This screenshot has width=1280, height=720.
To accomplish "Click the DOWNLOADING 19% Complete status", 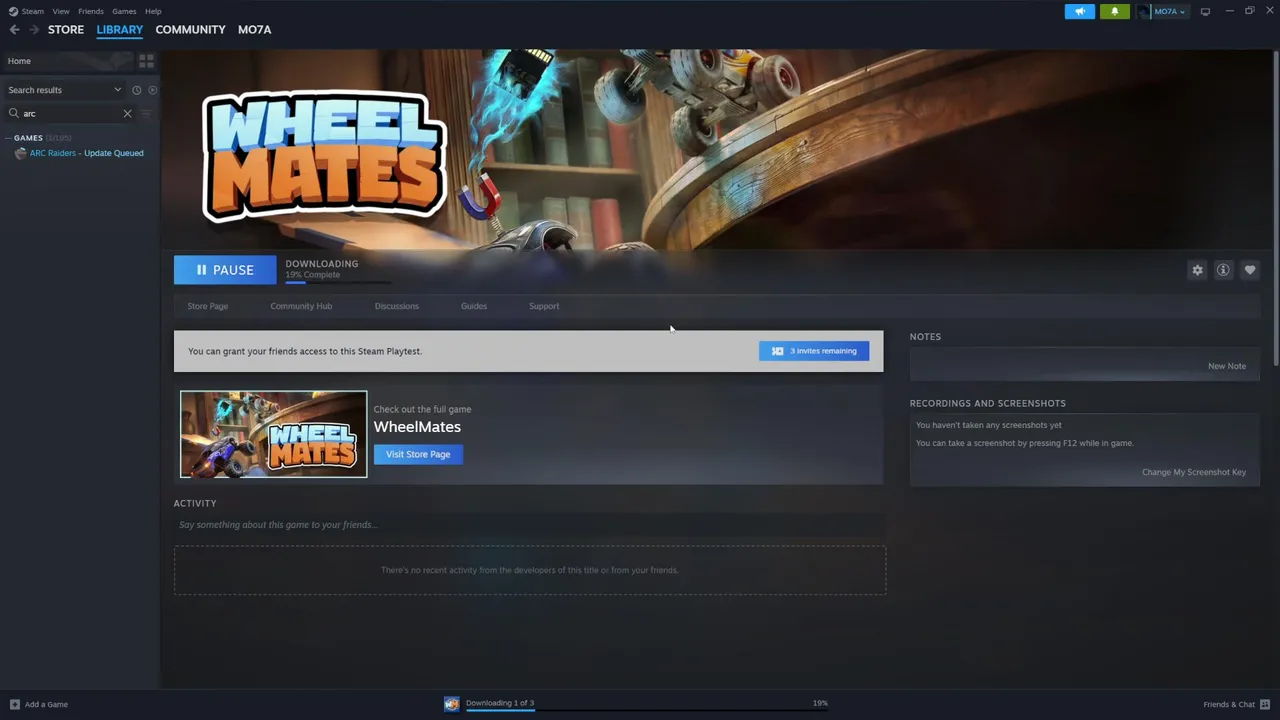I will (x=322, y=269).
